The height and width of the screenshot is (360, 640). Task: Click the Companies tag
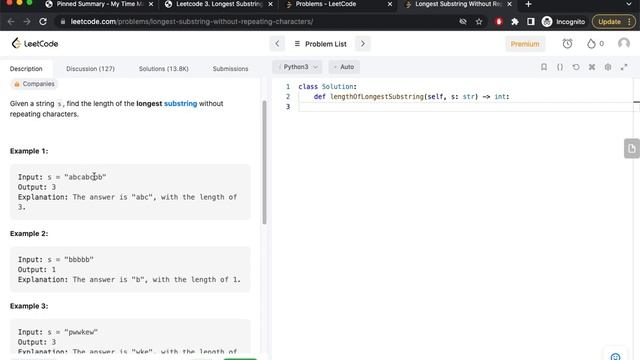(34, 84)
